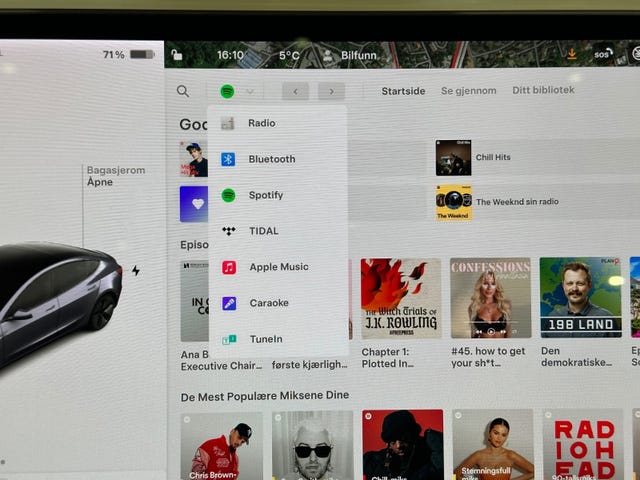Tap the orange download update icon
This screenshot has height=480, width=640.
[x=572, y=54]
